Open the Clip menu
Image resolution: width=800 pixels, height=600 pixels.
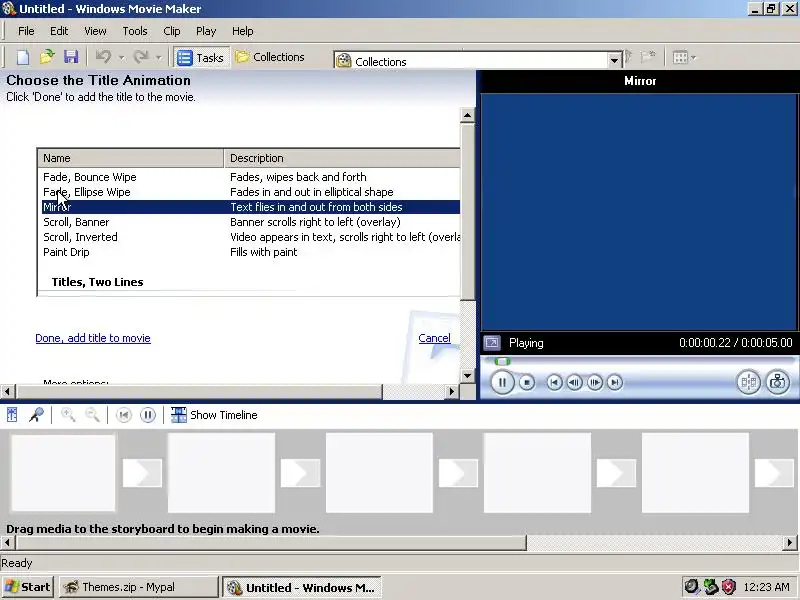(x=172, y=31)
